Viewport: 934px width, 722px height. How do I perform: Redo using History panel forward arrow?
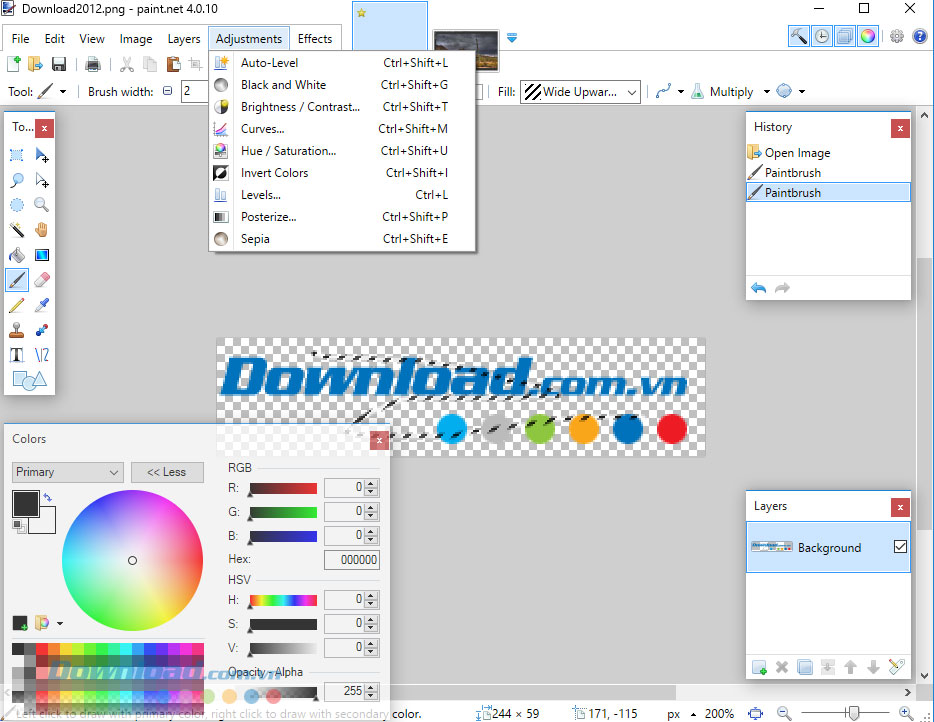click(x=782, y=288)
